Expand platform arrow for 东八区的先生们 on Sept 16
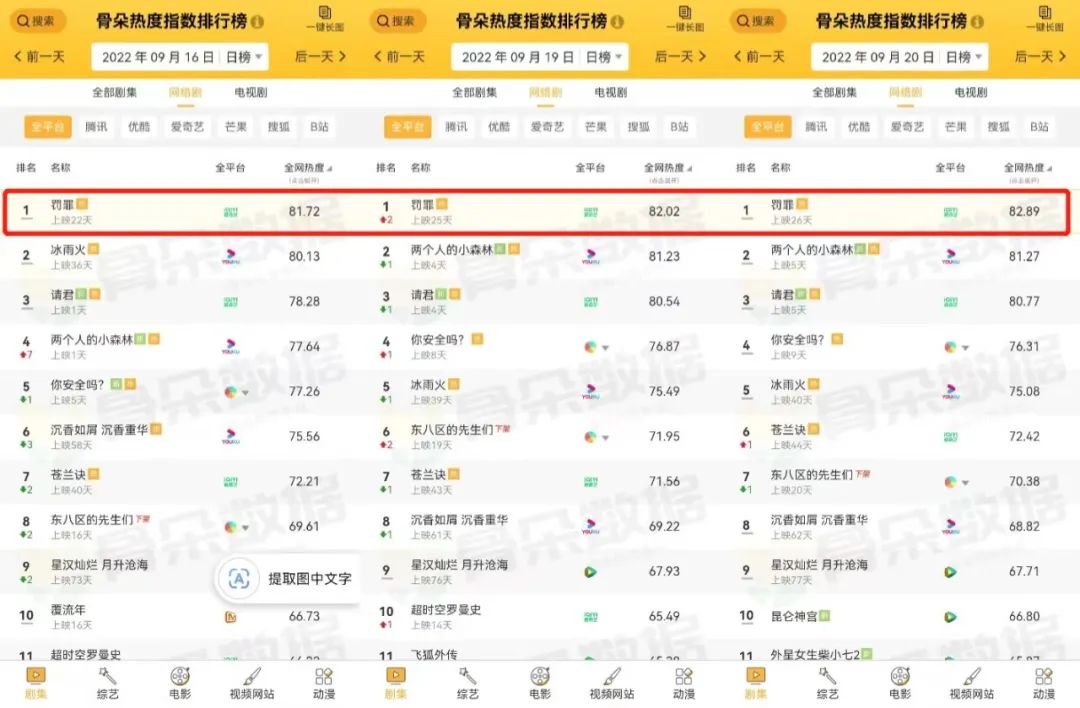The width and height of the screenshot is (1080, 708). (245, 528)
